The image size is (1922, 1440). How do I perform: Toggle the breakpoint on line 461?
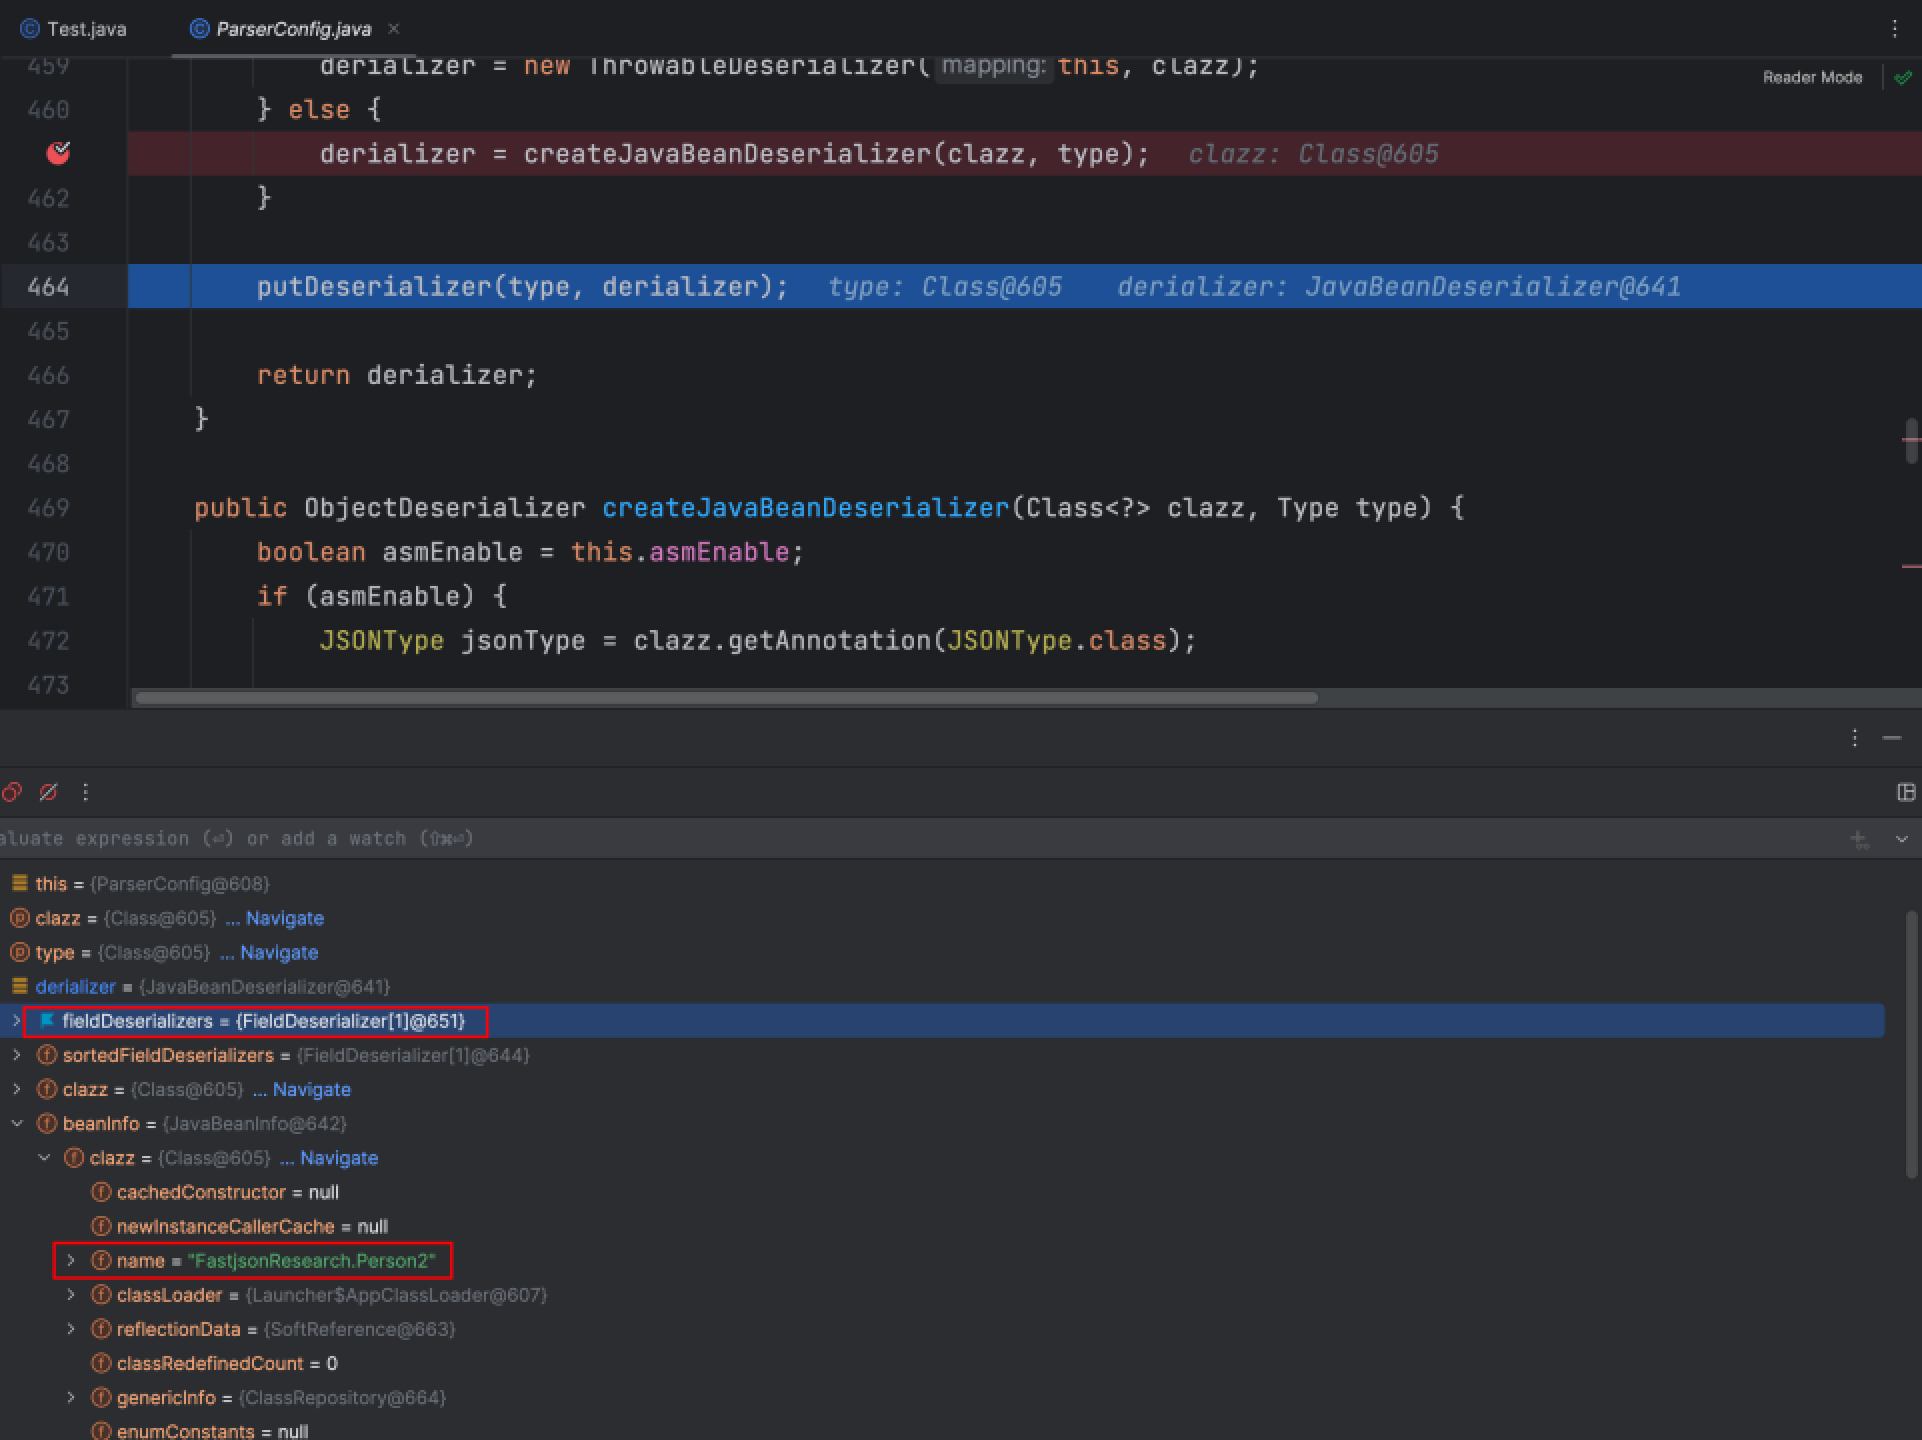(58, 153)
